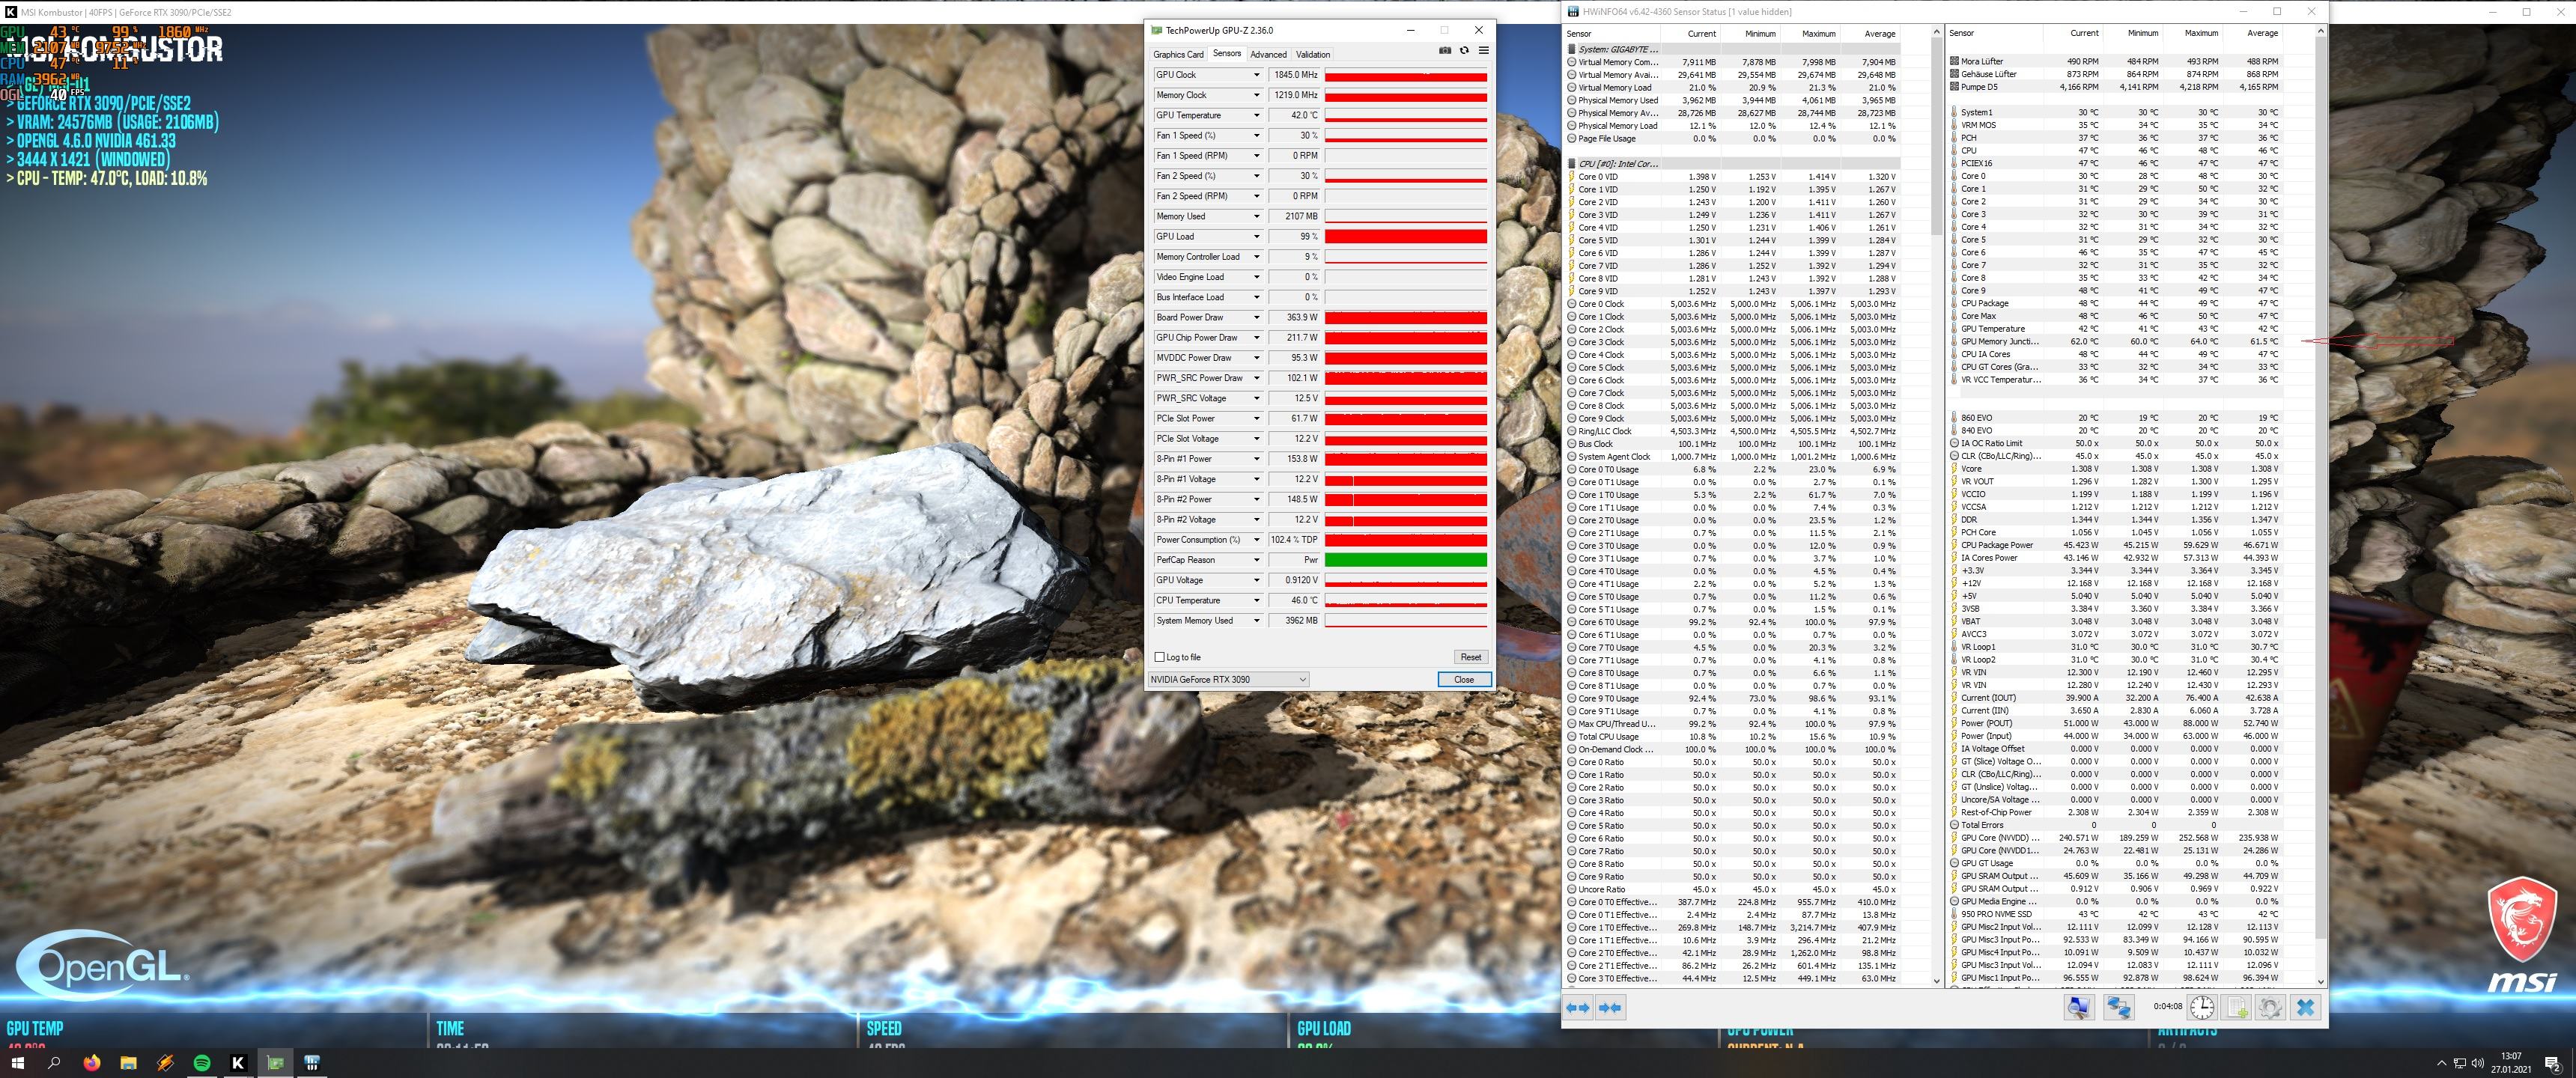Click HWiNFO expand columns arrows icon
Image resolution: width=2576 pixels, height=1078 pixels.
pos(1578,1008)
